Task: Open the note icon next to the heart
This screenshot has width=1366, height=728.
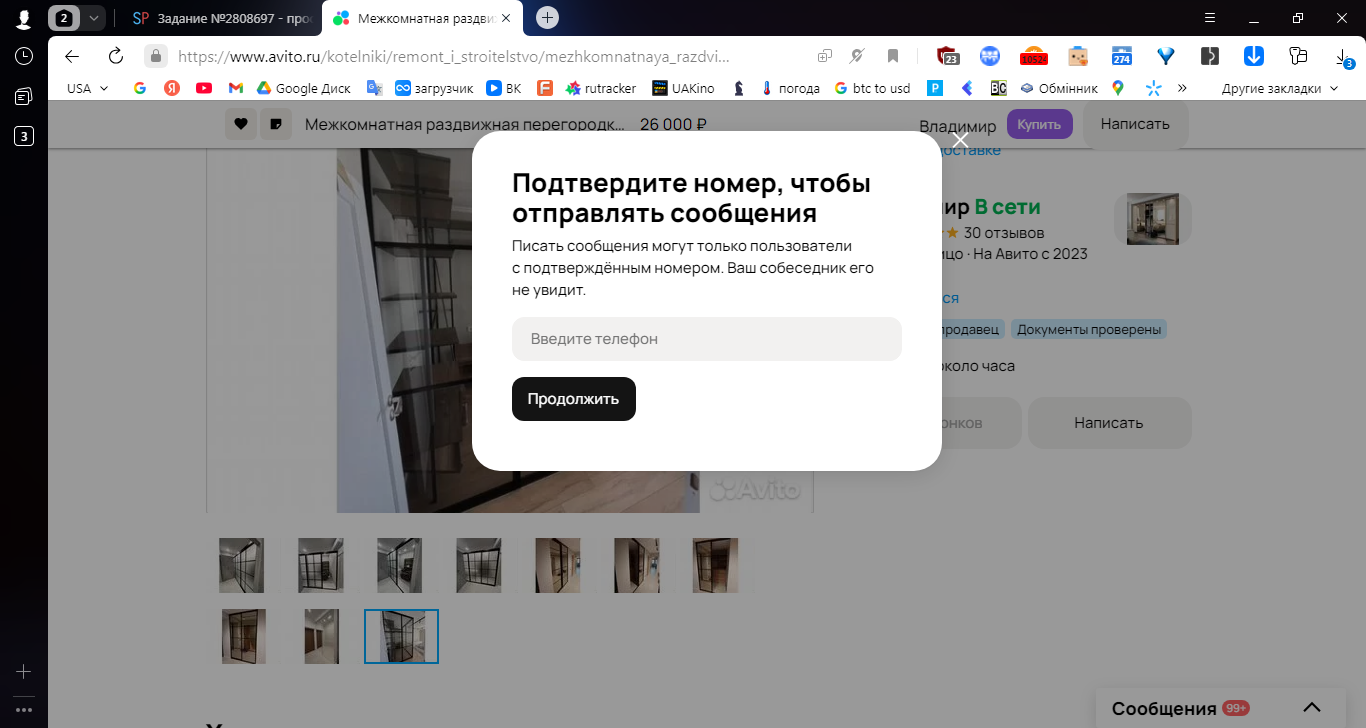Action: point(275,124)
